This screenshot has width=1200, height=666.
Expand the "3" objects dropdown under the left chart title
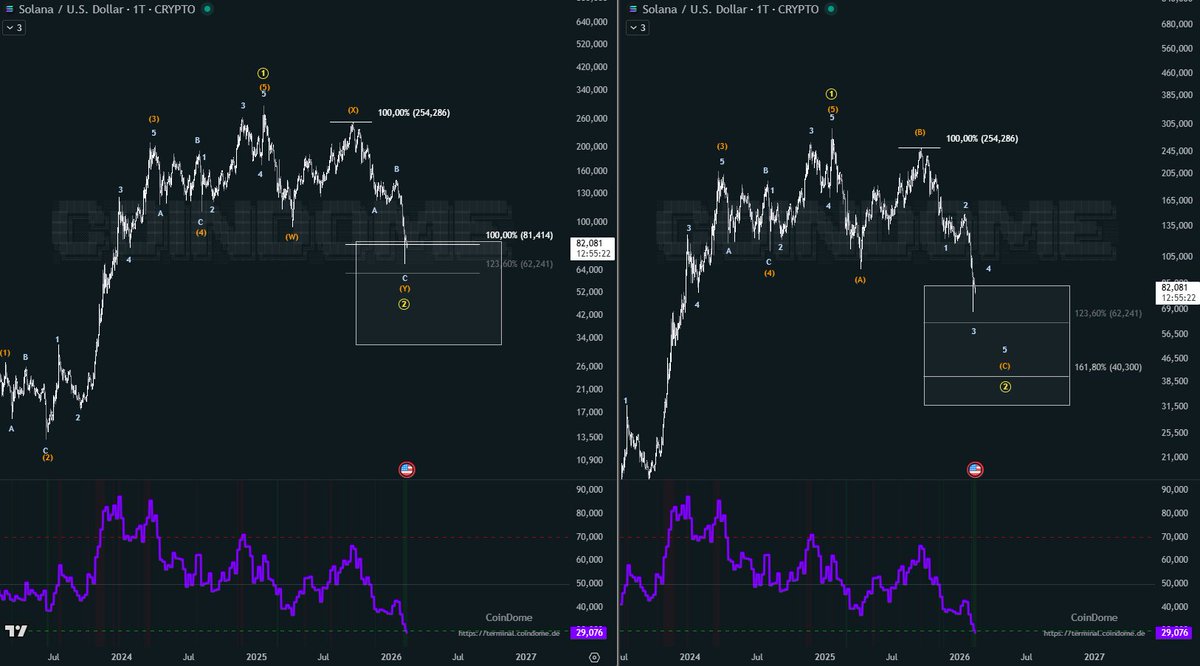15,27
